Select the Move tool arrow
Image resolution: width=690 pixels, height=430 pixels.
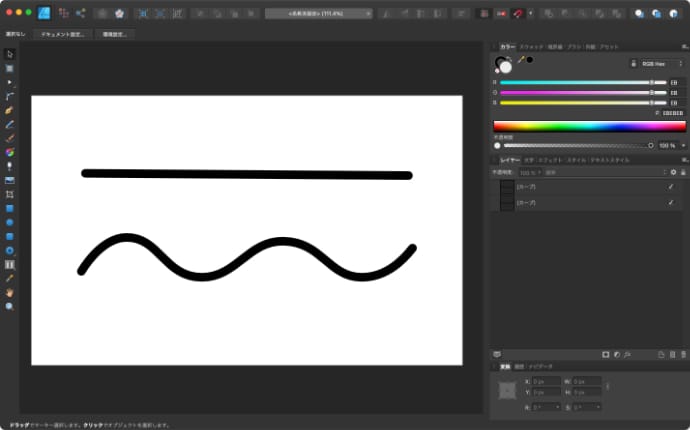pos(10,53)
